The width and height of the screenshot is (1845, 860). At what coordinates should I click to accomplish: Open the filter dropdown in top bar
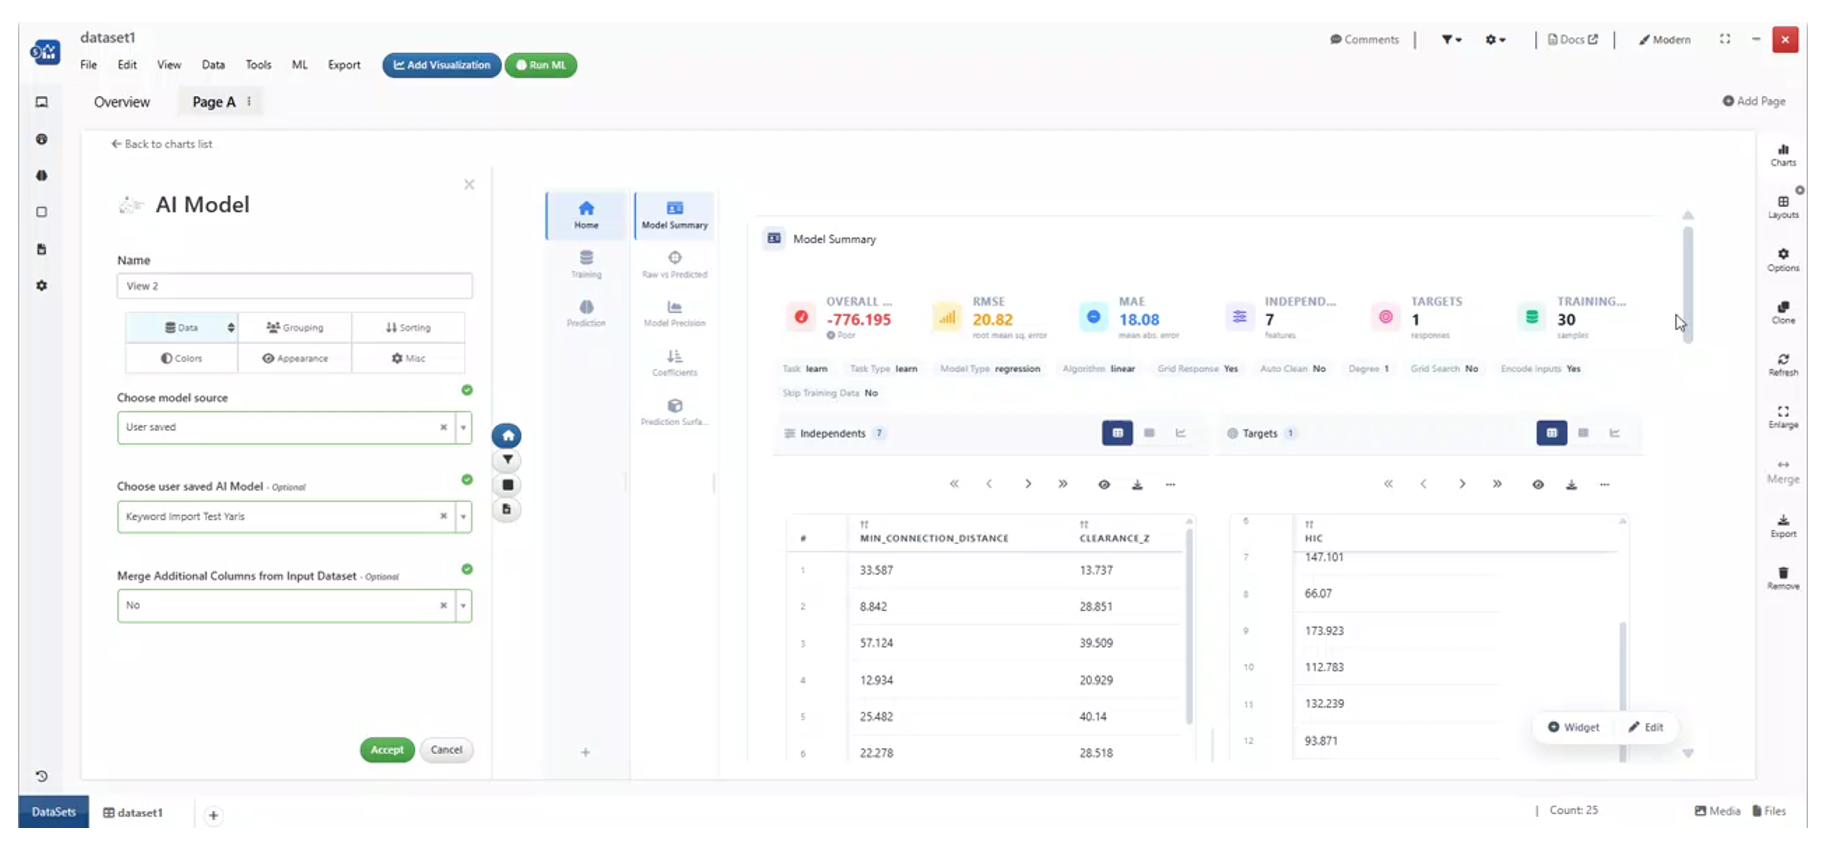(1451, 40)
